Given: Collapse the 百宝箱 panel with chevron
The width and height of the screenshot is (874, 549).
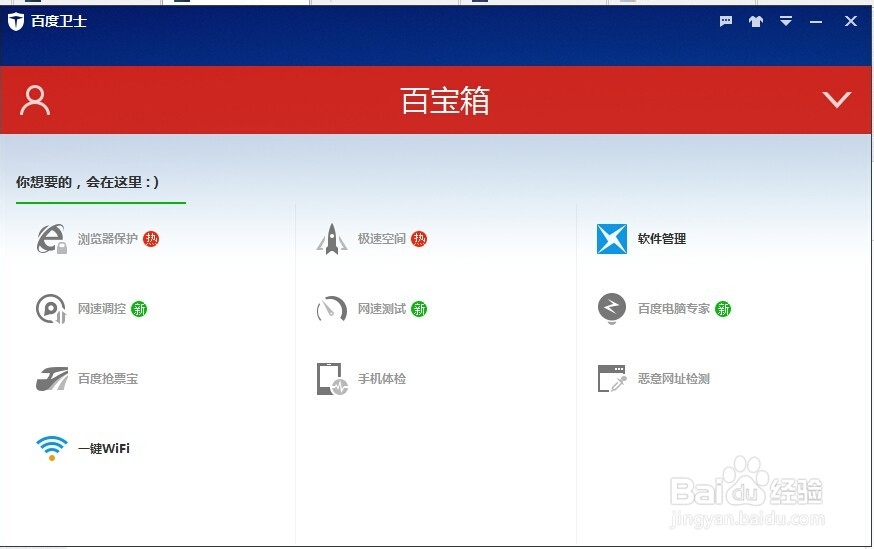Looking at the screenshot, I should pyautogui.click(x=837, y=100).
